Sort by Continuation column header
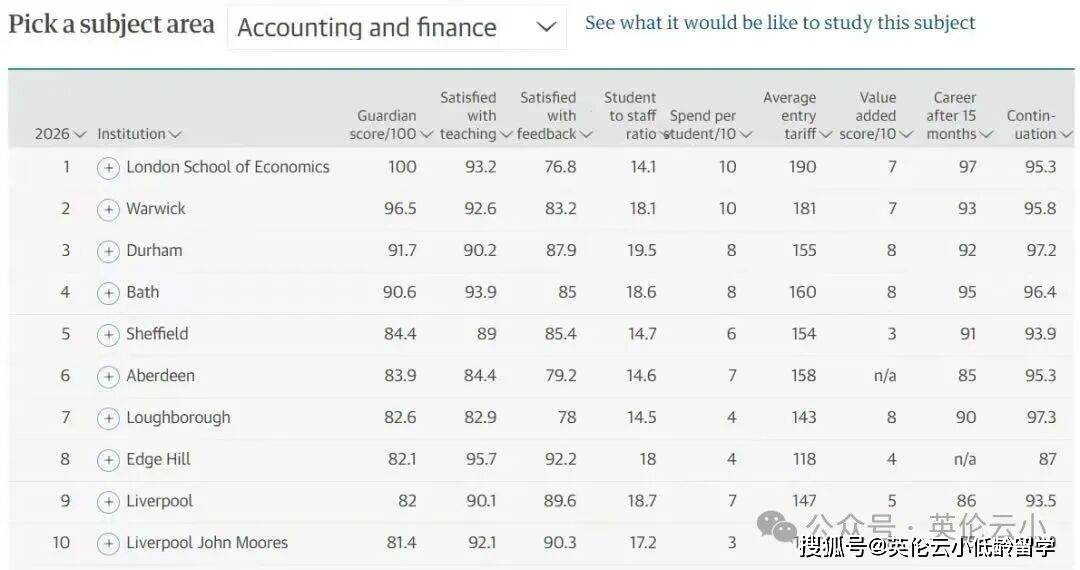Screen dimensions: 1080x570 pos(1037,125)
